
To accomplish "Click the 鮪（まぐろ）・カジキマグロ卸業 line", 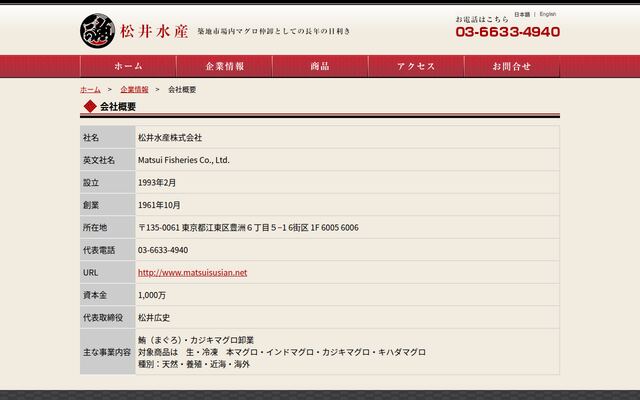I will coord(196,340).
